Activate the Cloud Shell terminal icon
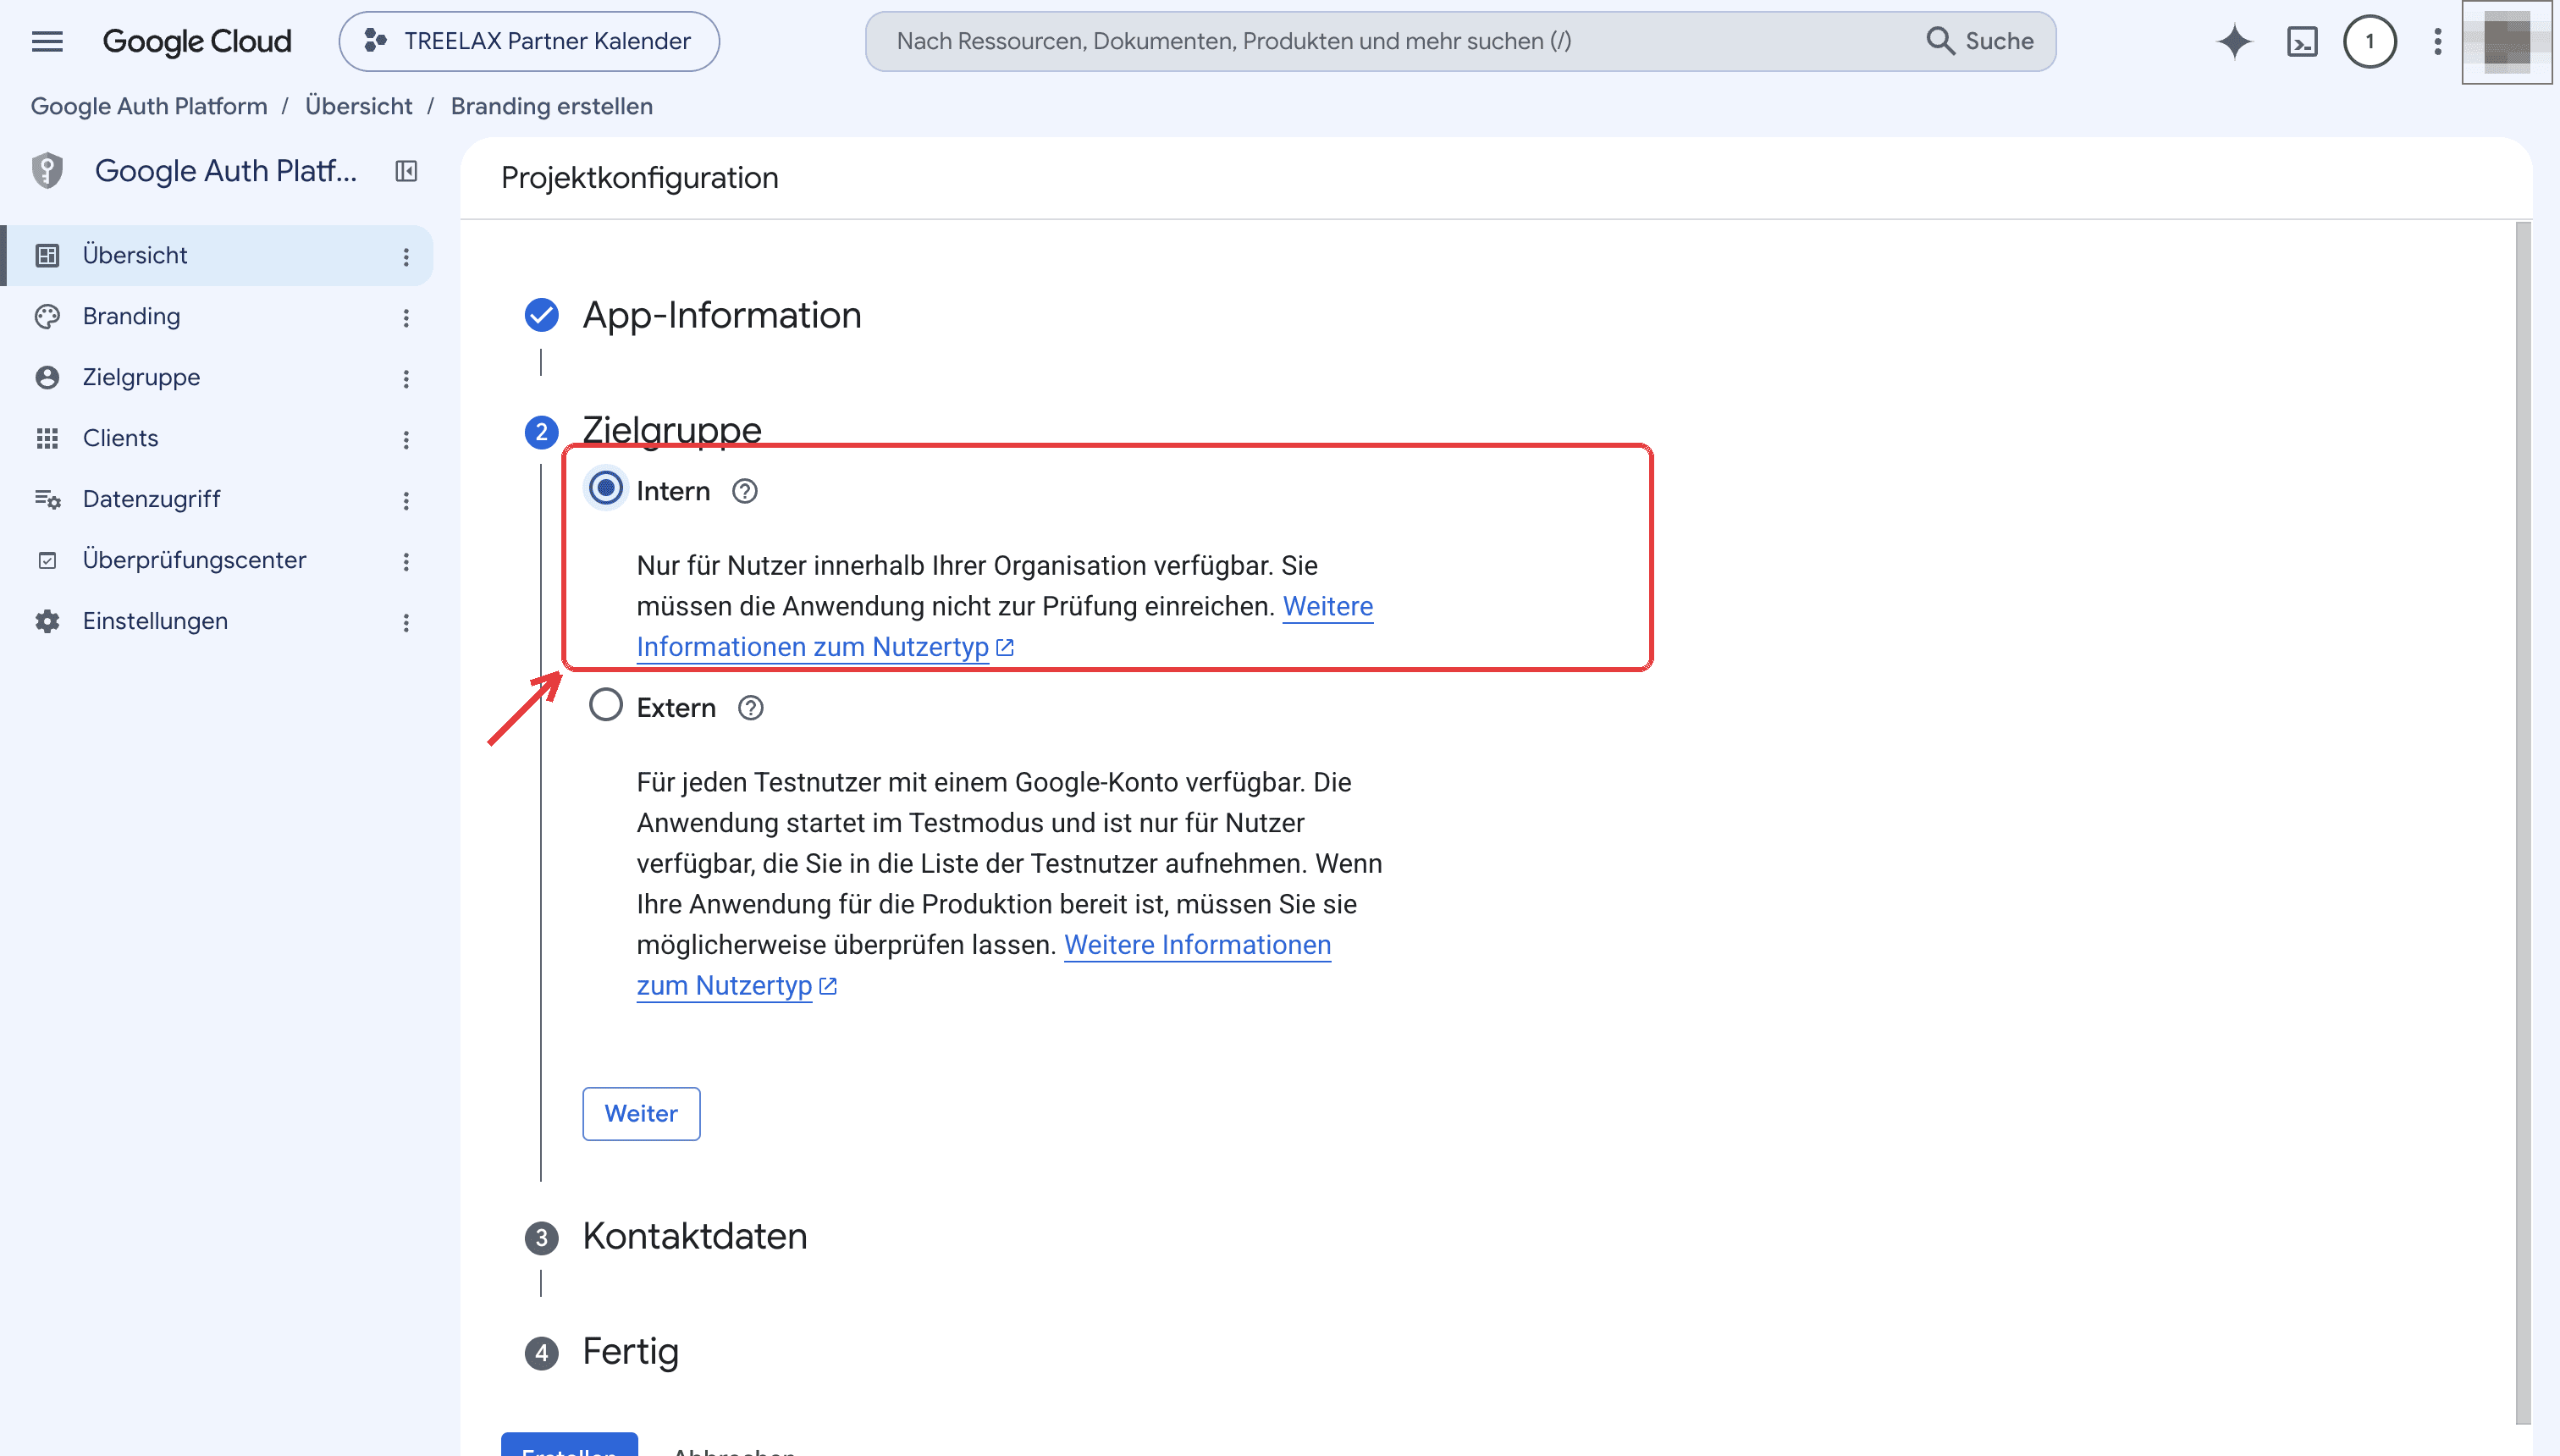2560x1456 pixels. click(x=2302, y=41)
